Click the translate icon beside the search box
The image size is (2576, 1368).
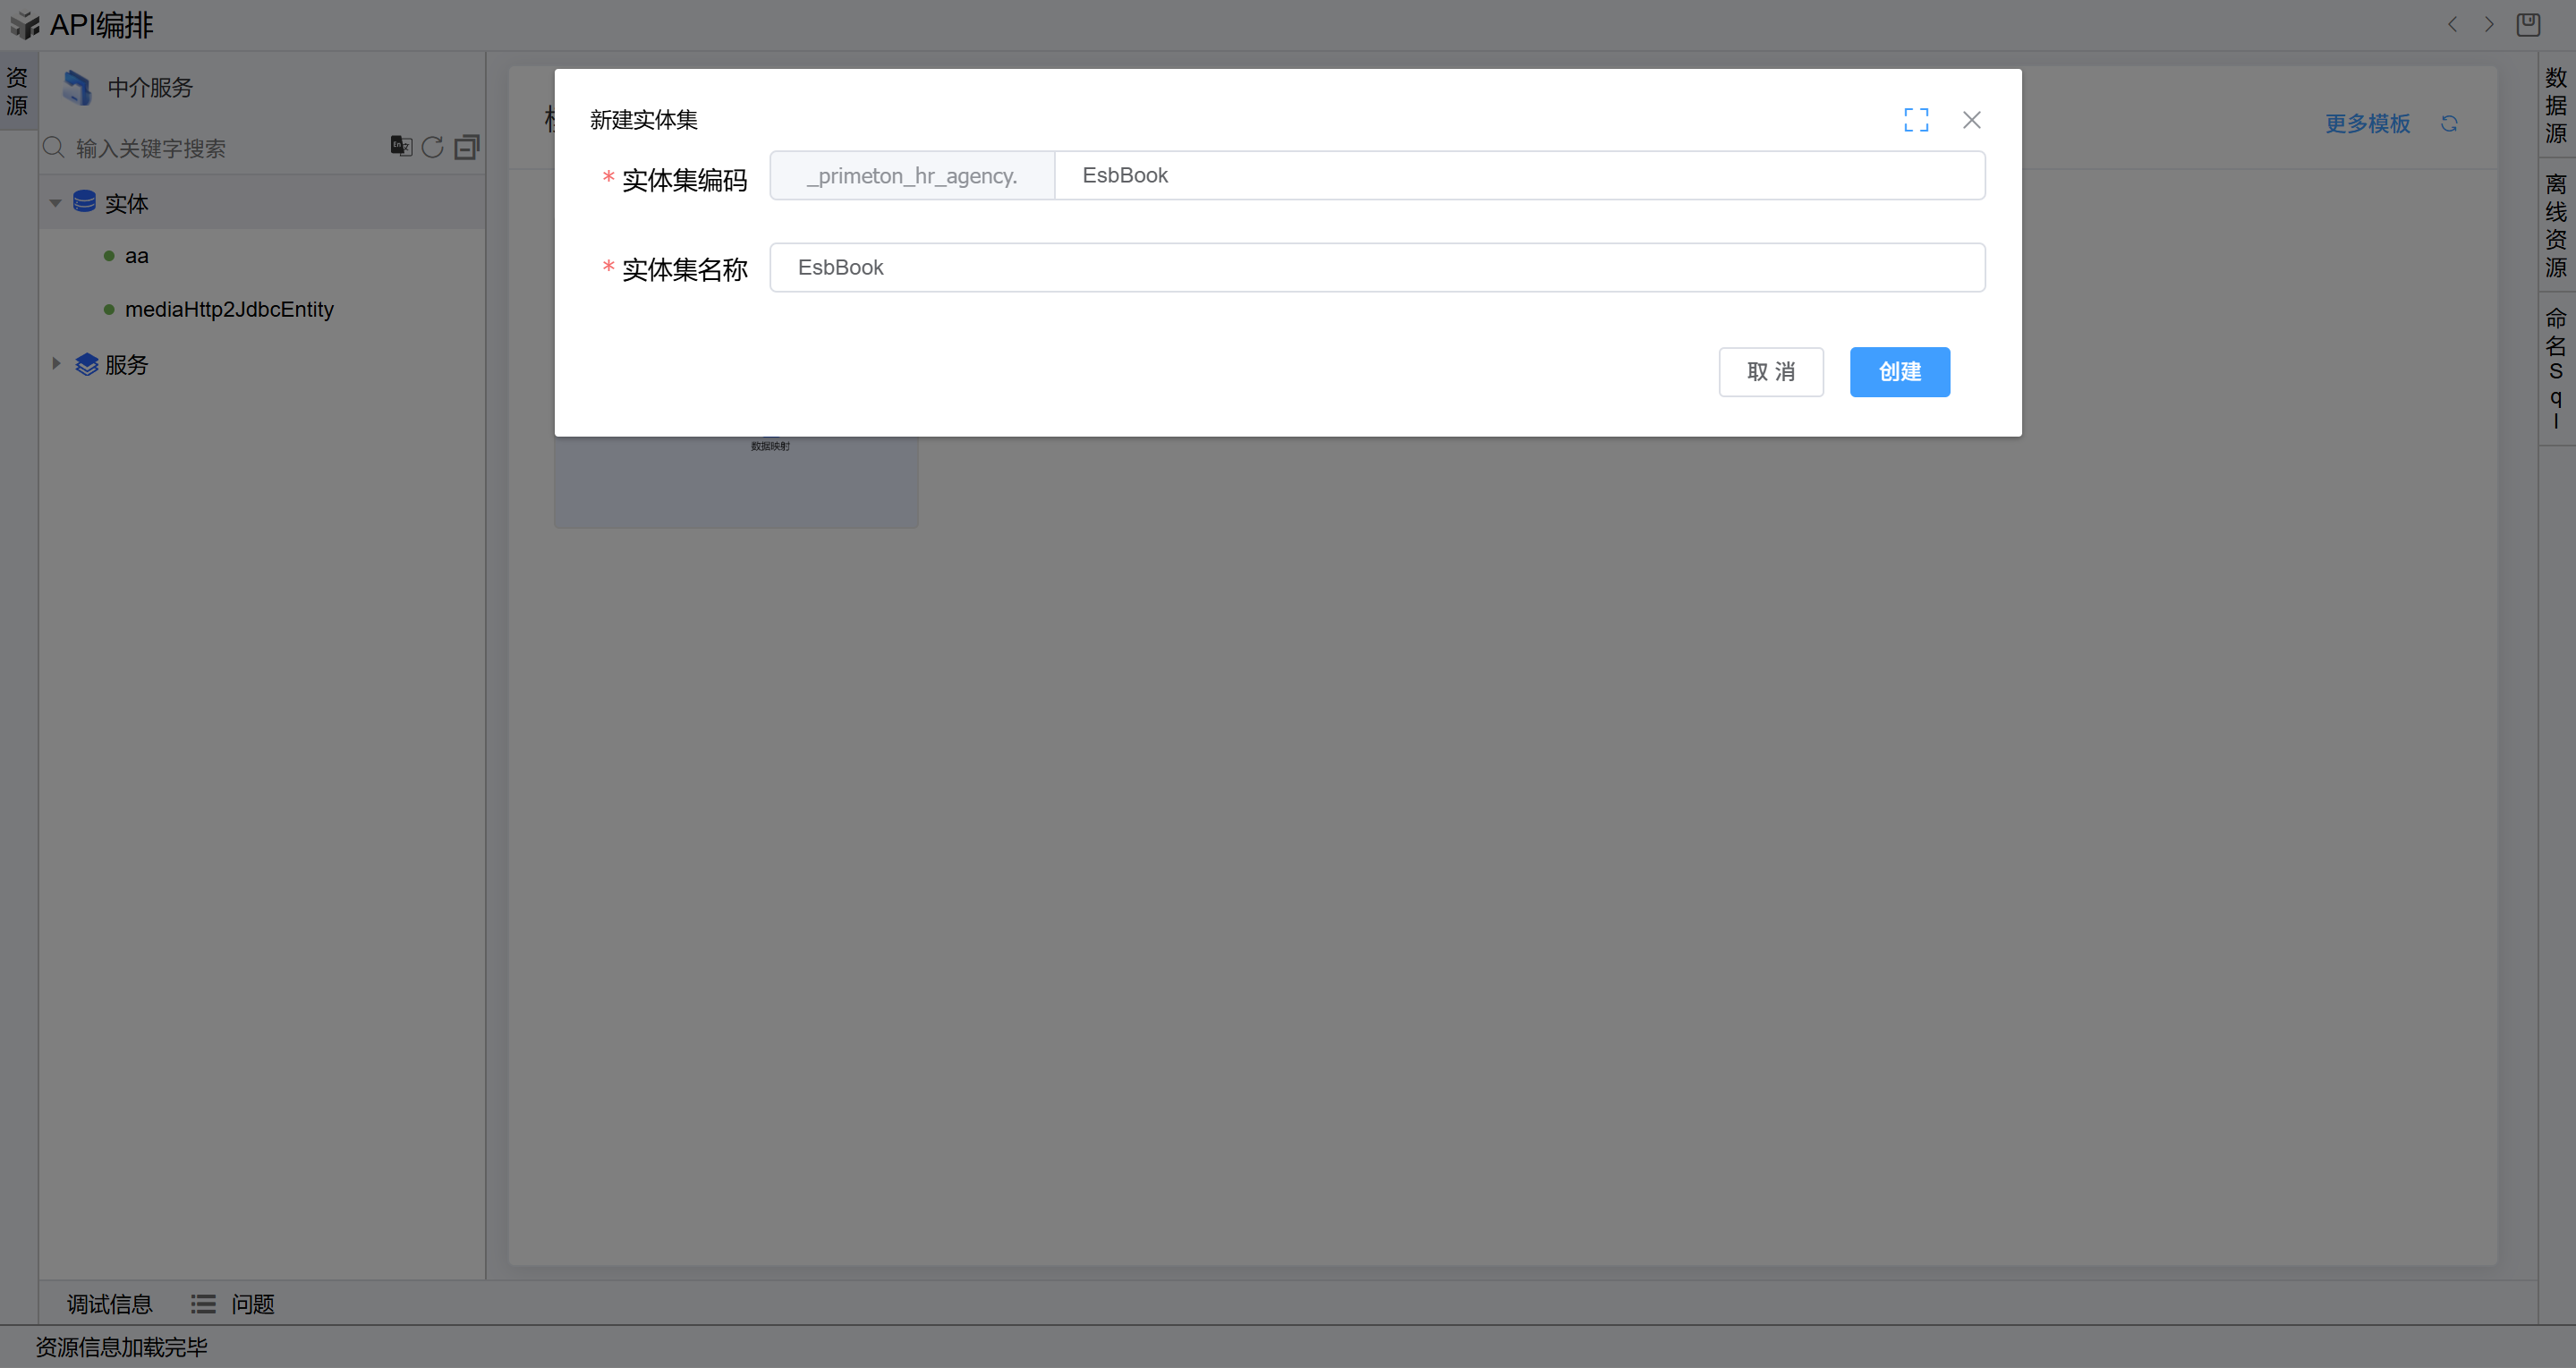click(400, 146)
